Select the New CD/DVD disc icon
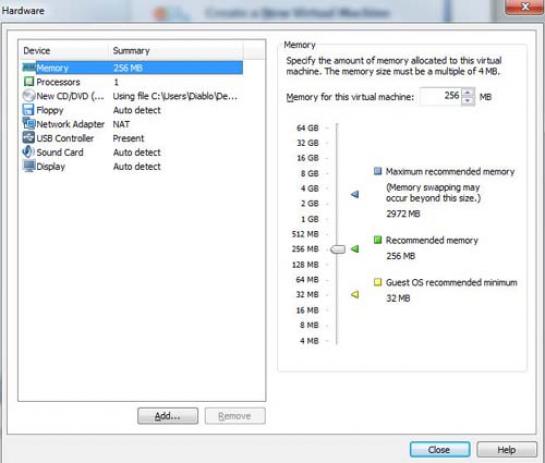 (x=29, y=96)
